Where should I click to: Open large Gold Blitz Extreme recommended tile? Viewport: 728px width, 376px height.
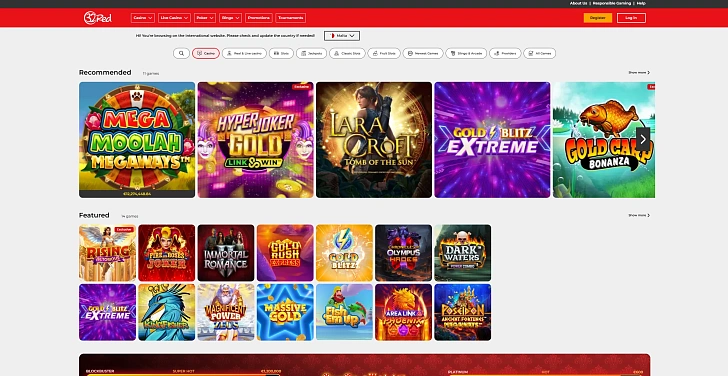(492, 140)
